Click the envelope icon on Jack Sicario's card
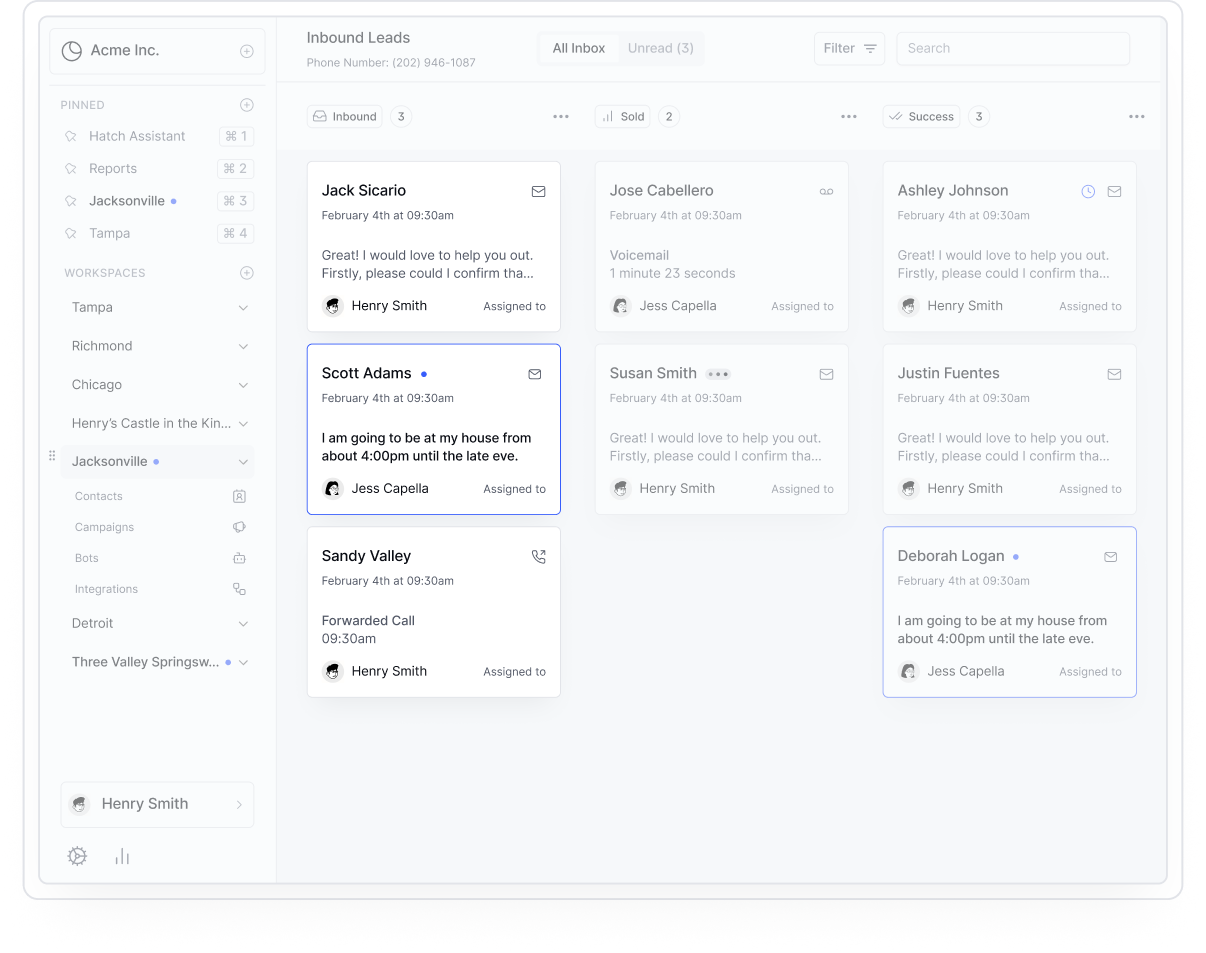1206x953 pixels. click(538, 191)
